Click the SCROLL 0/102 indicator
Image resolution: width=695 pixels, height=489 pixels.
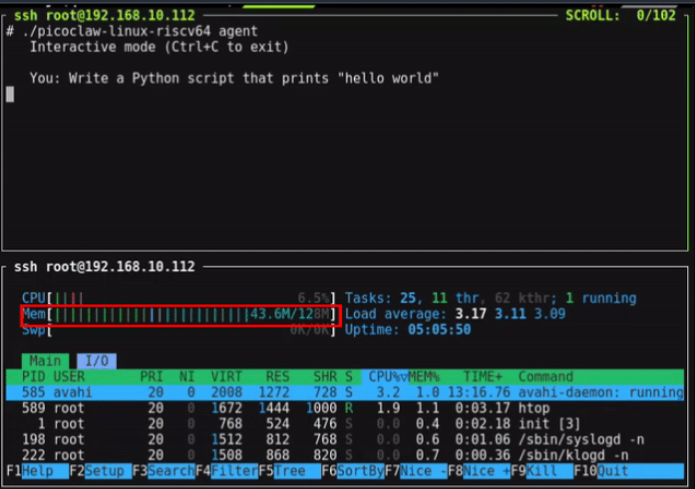621,16
